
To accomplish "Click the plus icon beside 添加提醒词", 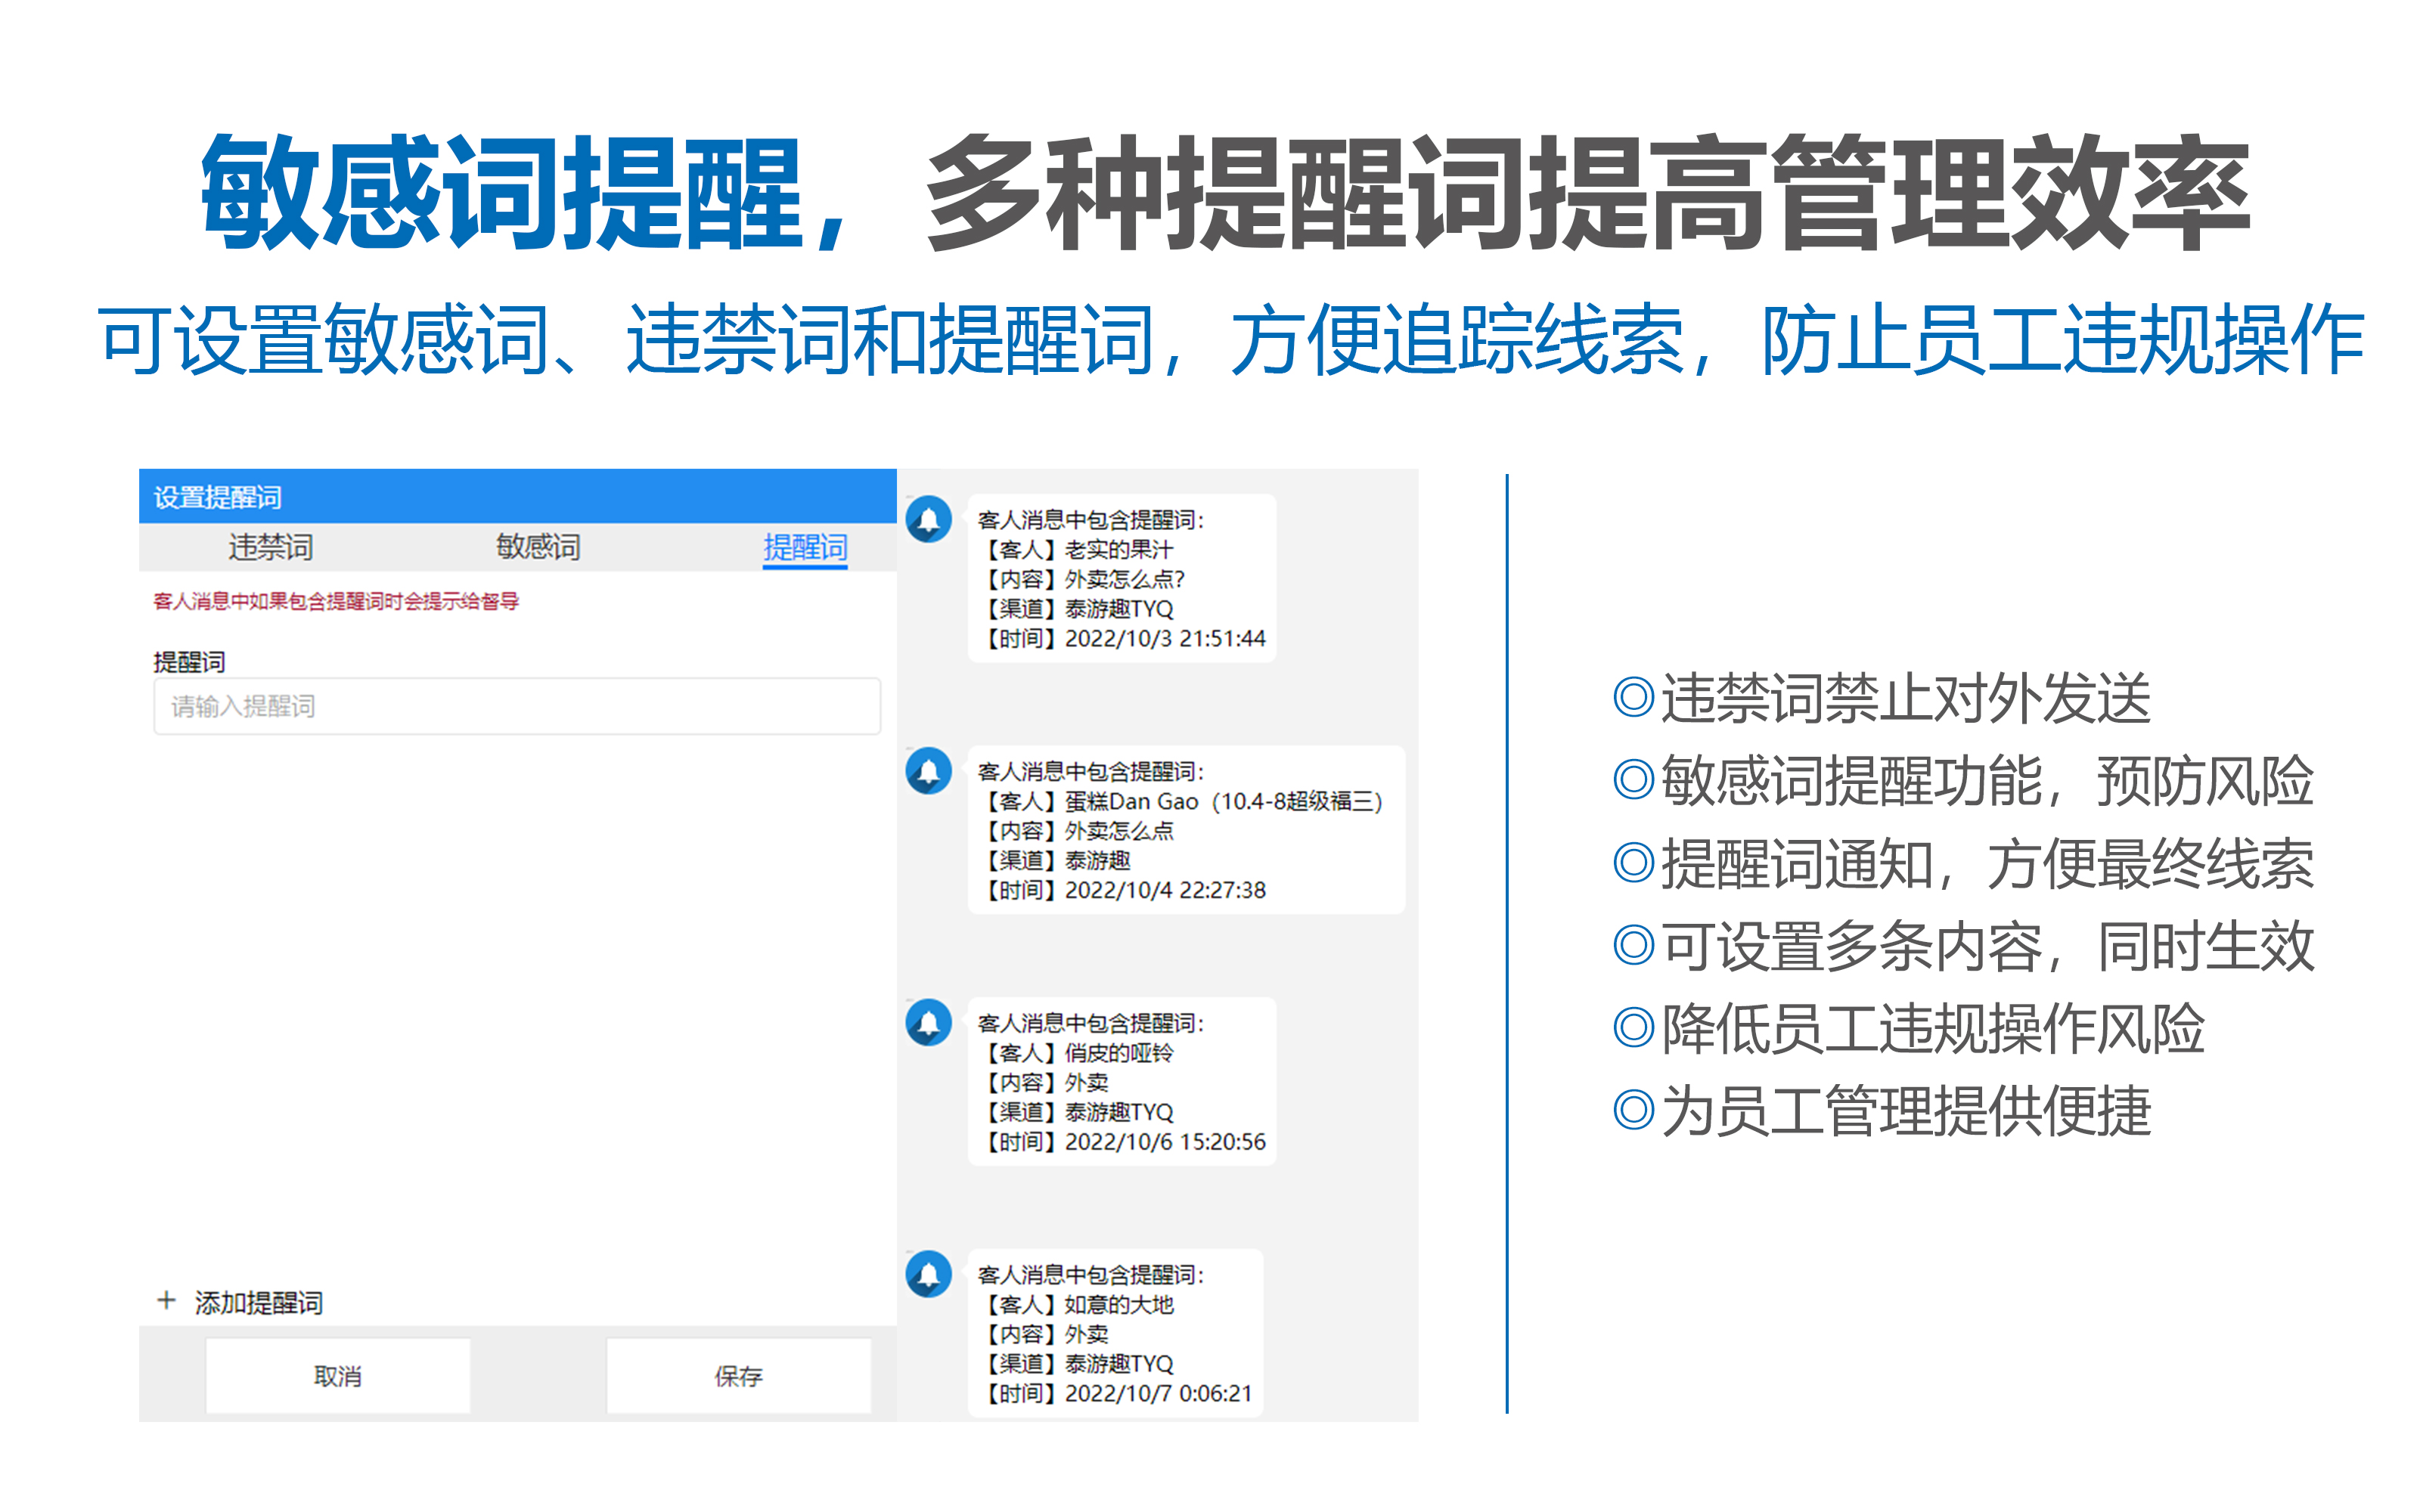I will tap(166, 1301).
